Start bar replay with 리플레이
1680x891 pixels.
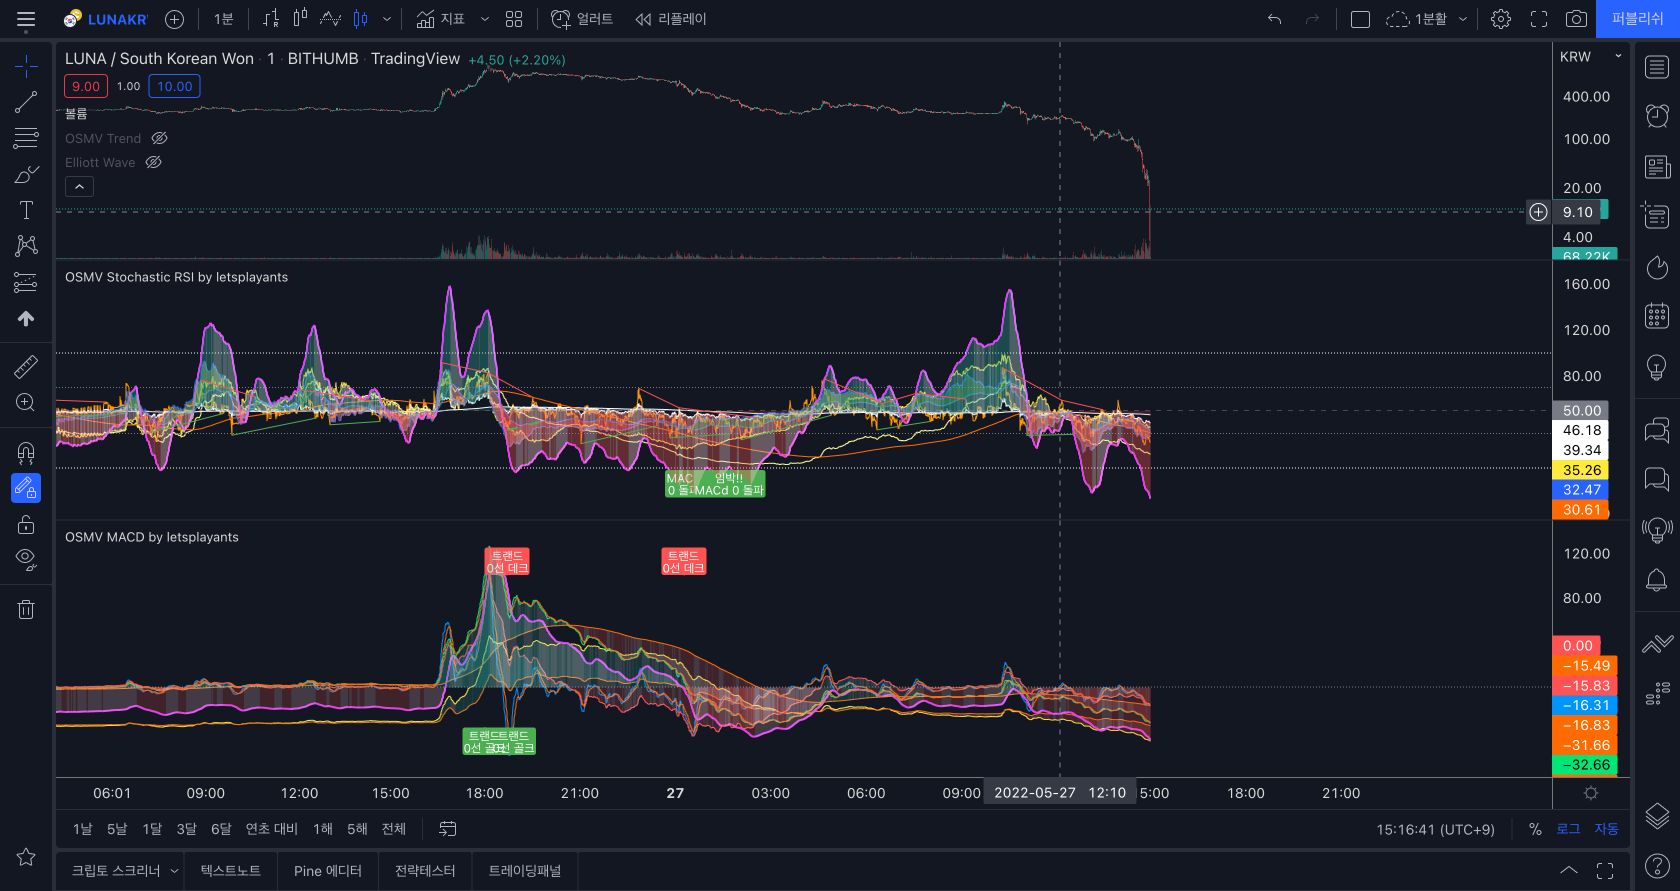(671, 19)
